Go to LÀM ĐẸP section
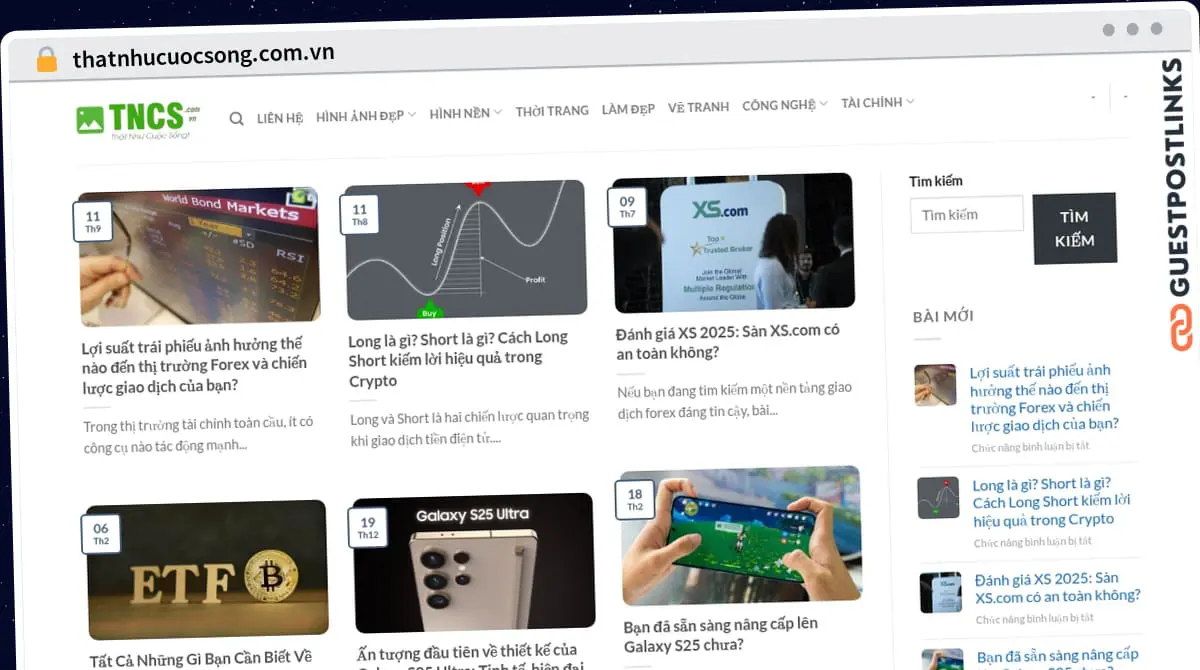 click(628, 109)
